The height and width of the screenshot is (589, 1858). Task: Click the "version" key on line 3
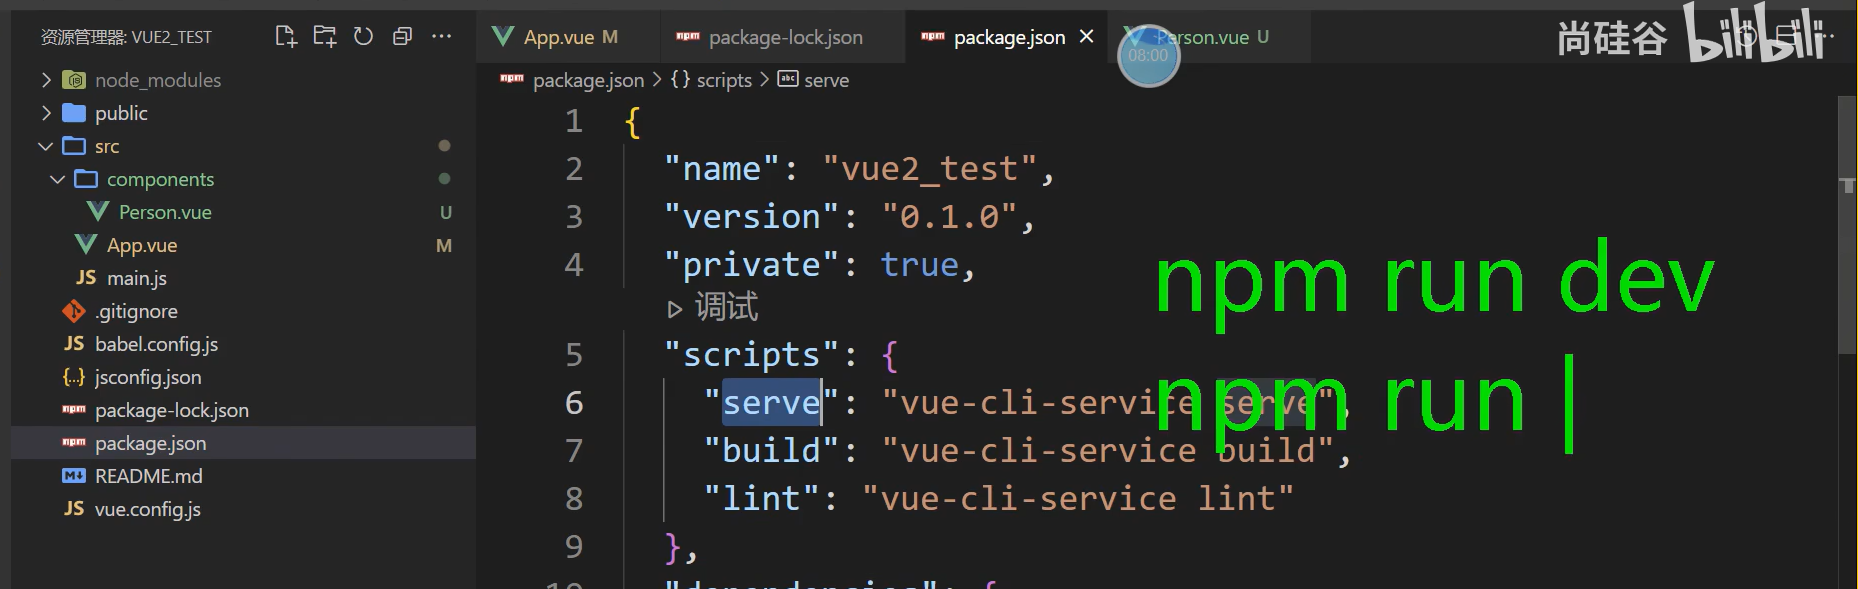pyautogui.click(x=752, y=217)
